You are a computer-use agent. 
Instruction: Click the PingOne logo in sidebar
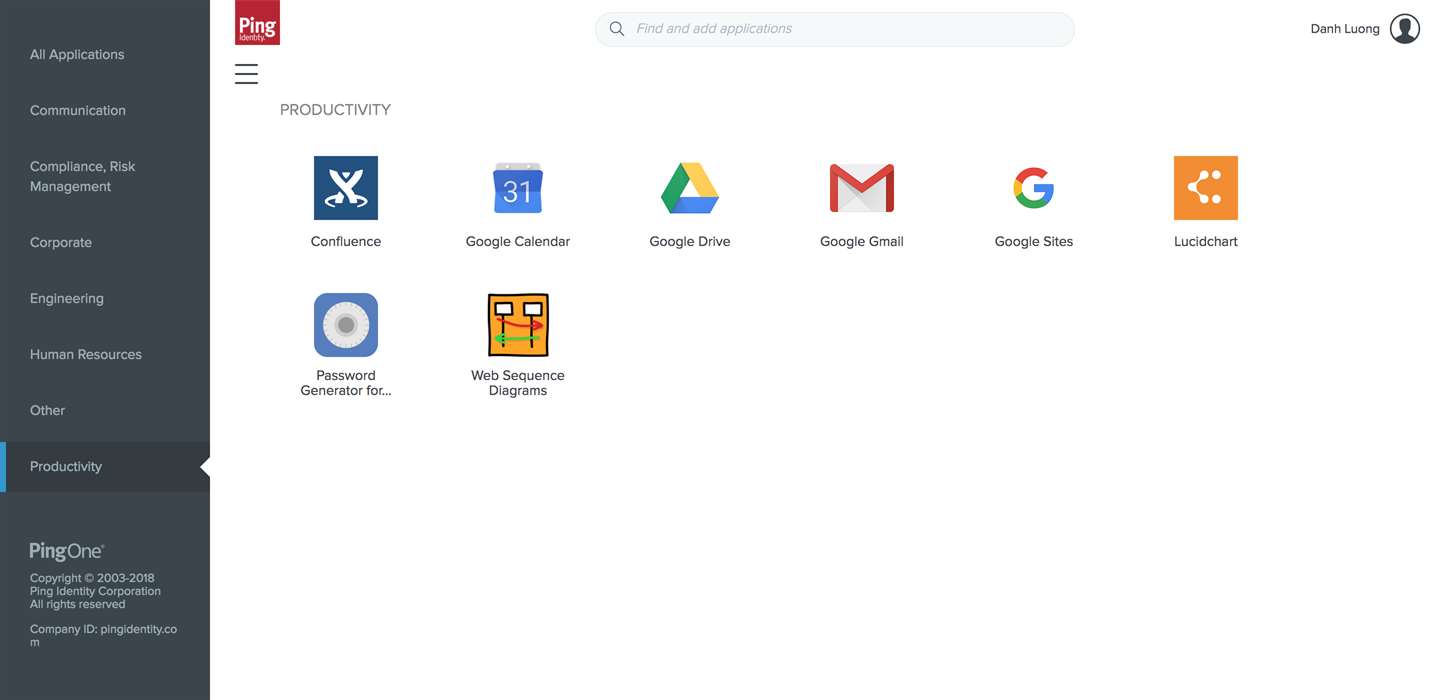67,552
